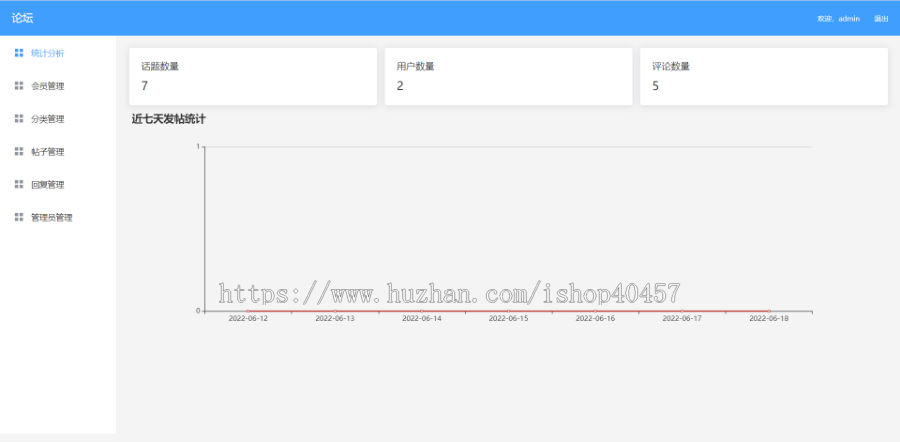Image resolution: width=900 pixels, height=442 pixels.
Task: Select the 评论数量 statistics card
Action: point(764,76)
